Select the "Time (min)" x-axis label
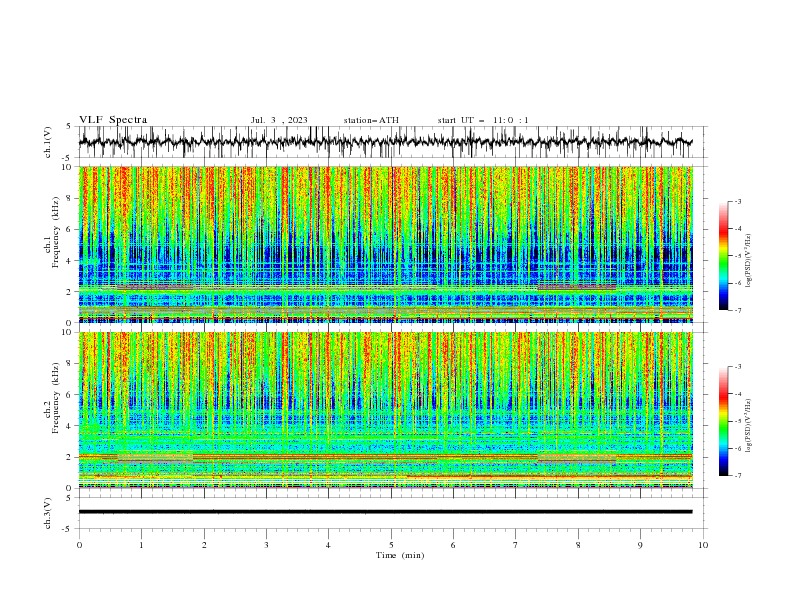The height and width of the screenshot is (612, 792). pyautogui.click(x=400, y=555)
